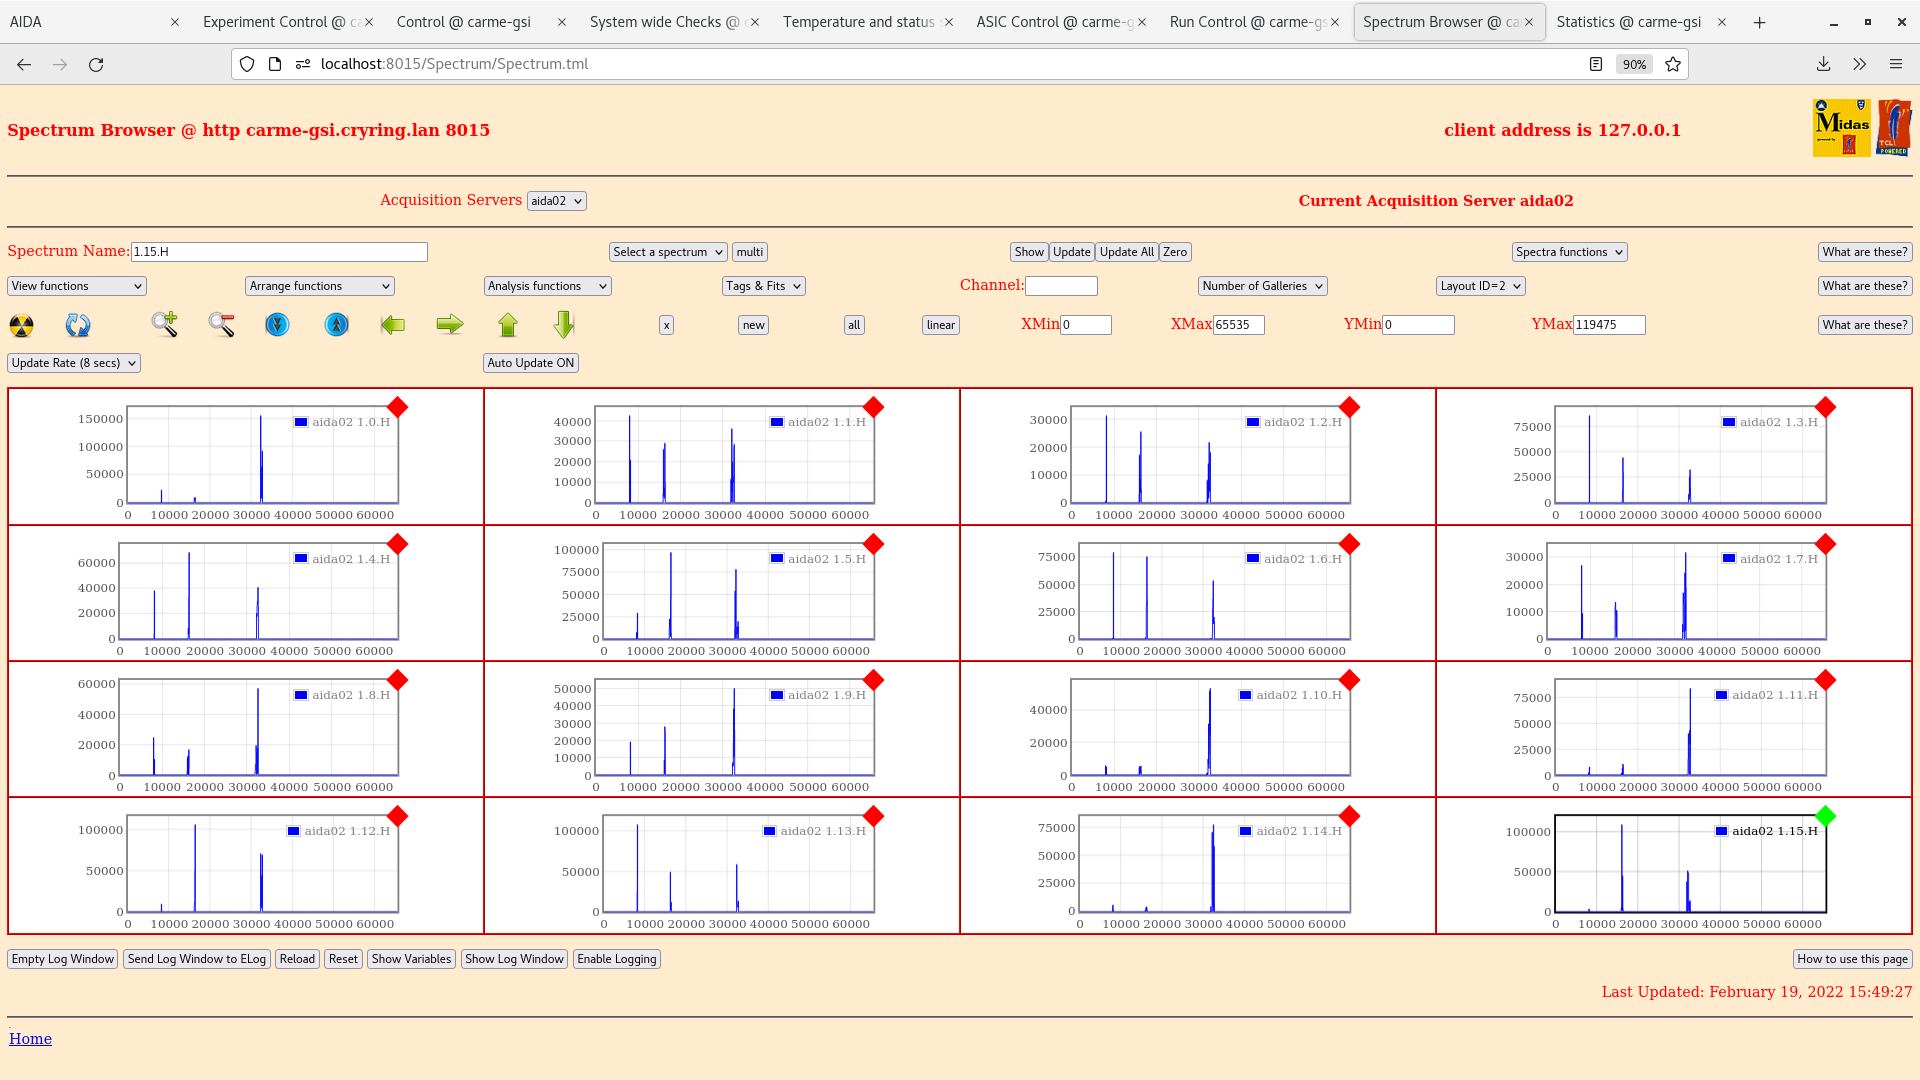Select the zoom-out magnifier icon
Viewport: 1920px width, 1080px height.
(221, 325)
